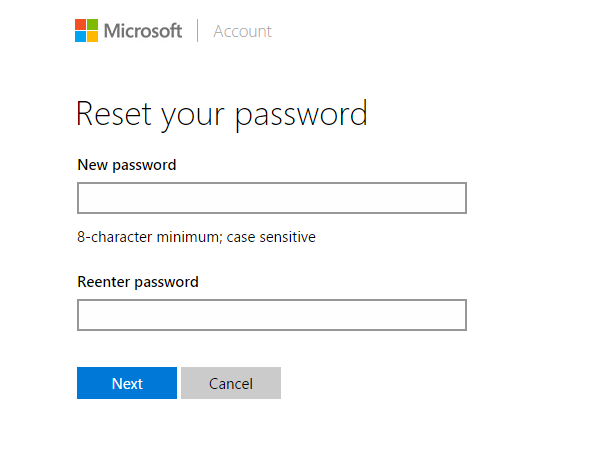The height and width of the screenshot is (462, 599).
Task: Click the gray Cancel button
Action: click(231, 383)
